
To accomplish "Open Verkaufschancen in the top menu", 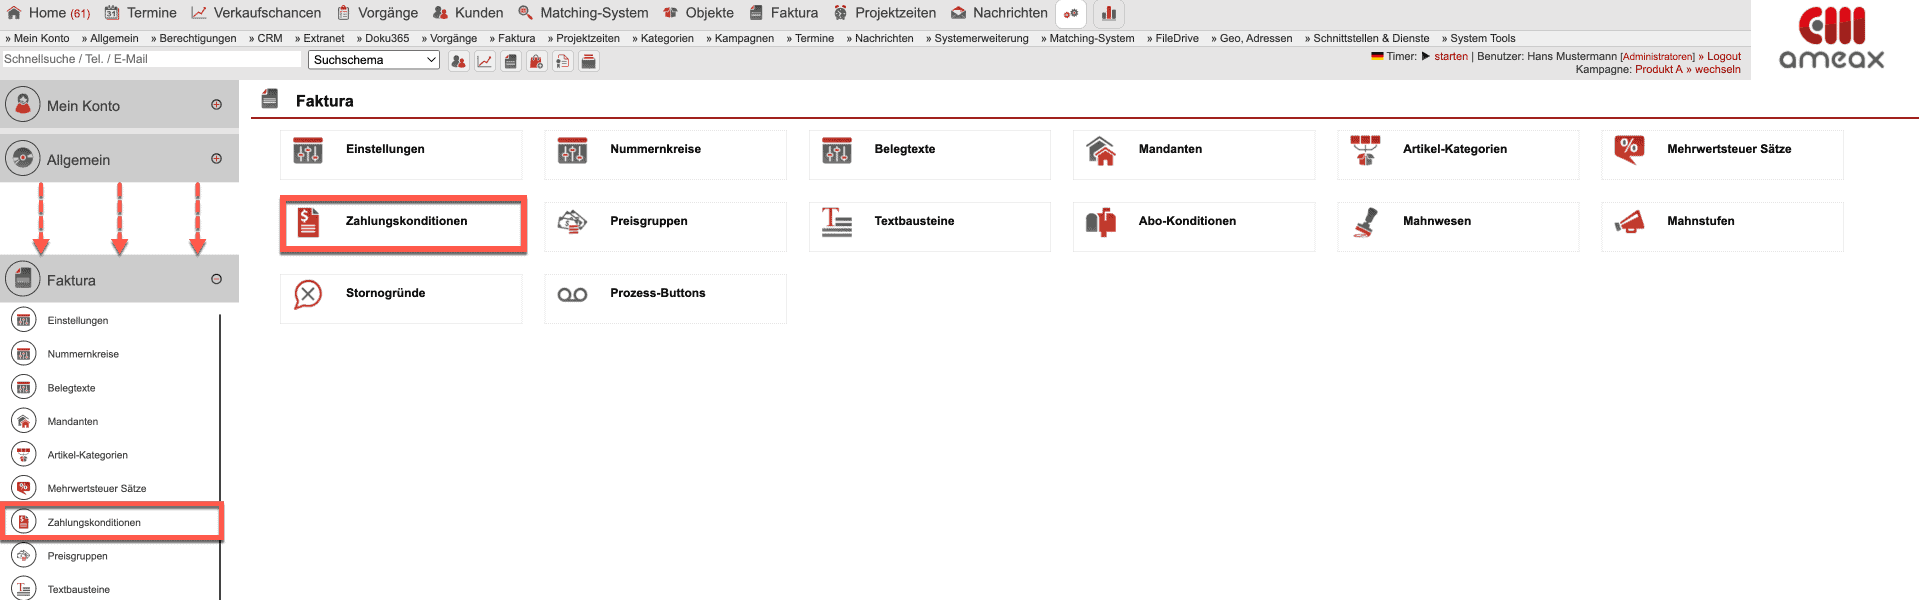I will coord(267,13).
